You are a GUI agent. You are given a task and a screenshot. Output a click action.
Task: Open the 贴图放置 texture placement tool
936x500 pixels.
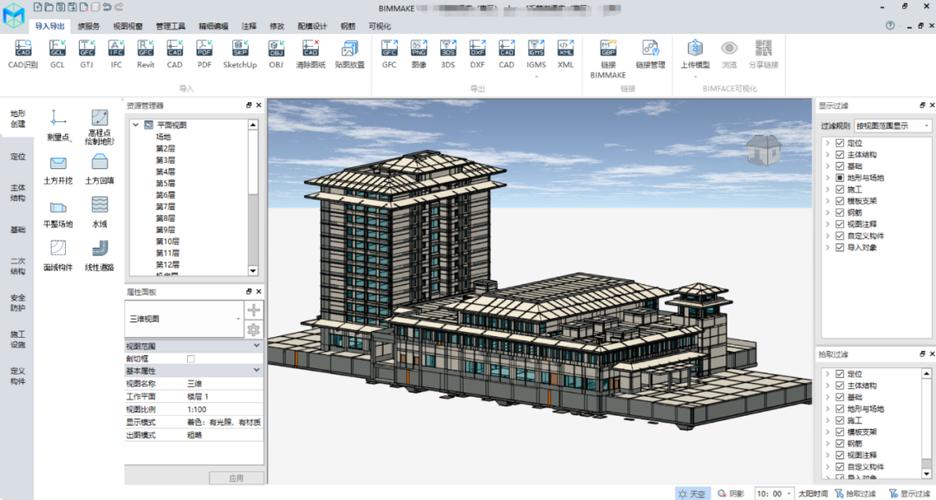click(x=350, y=54)
